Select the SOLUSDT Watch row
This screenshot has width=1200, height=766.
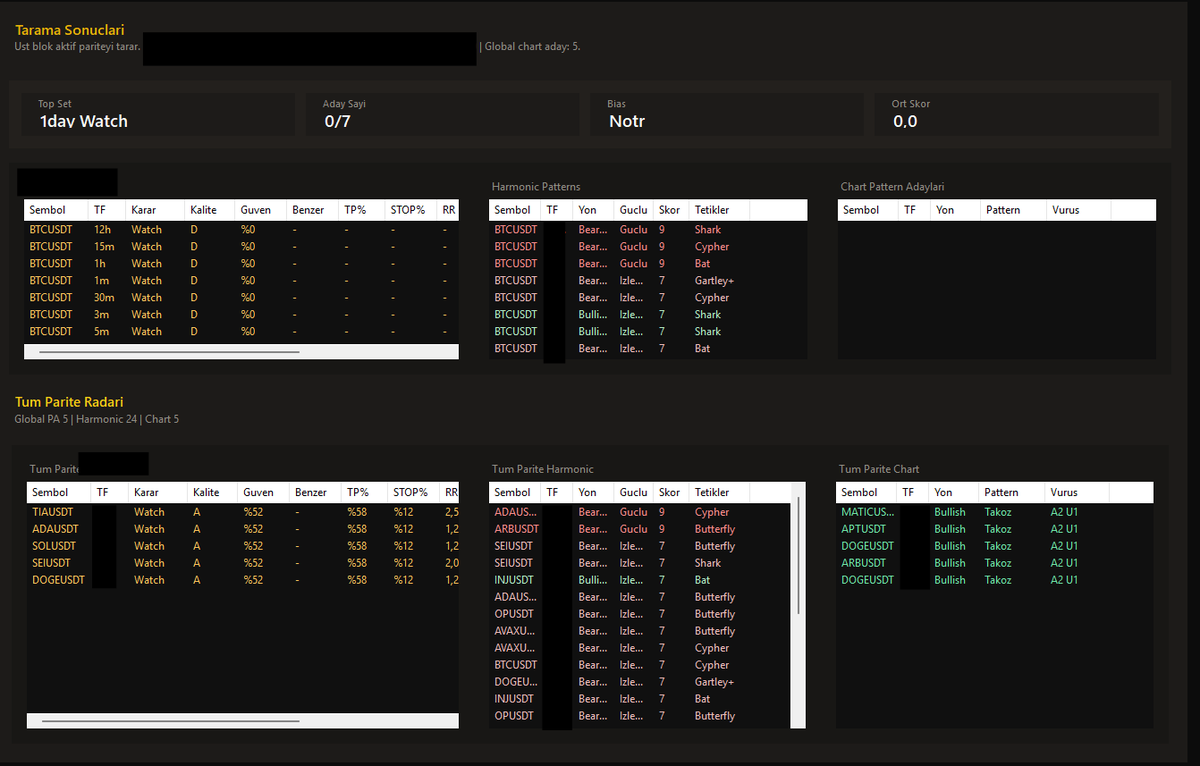point(241,545)
